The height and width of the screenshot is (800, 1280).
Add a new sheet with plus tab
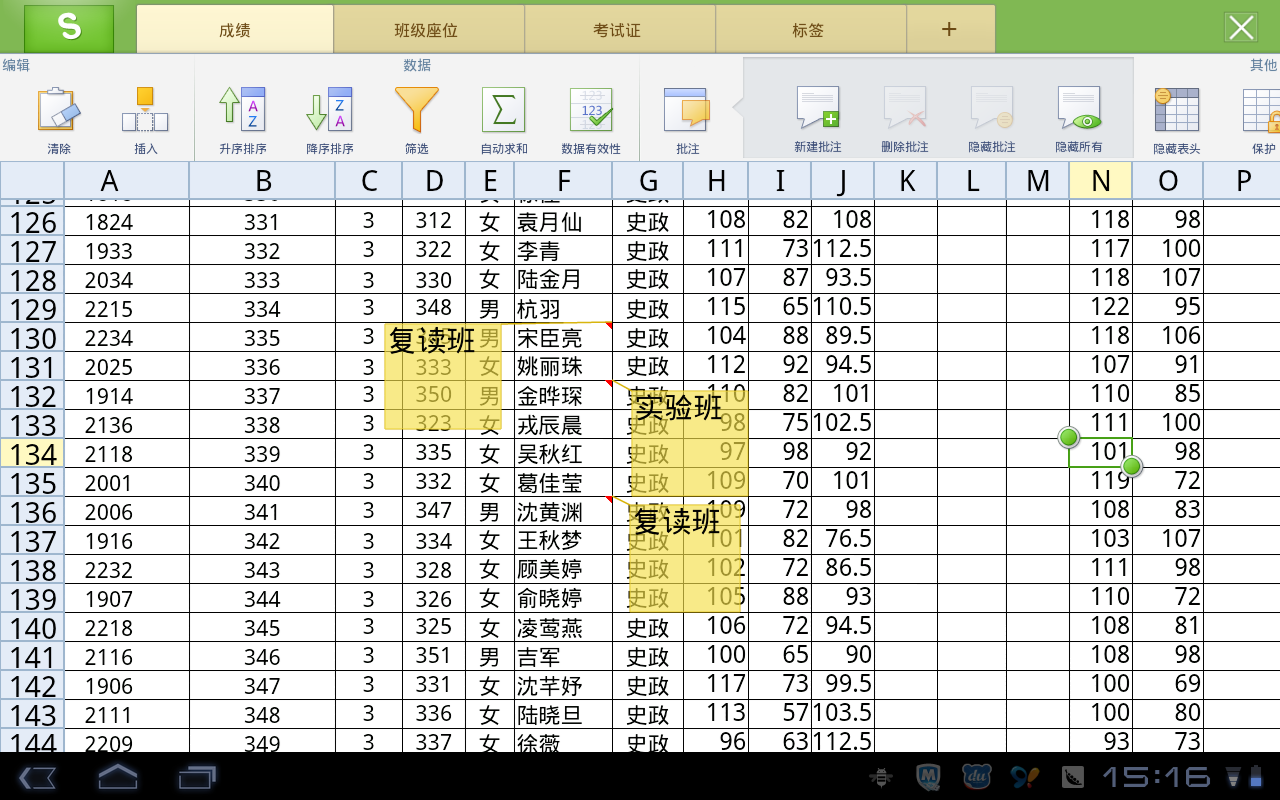tap(950, 29)
